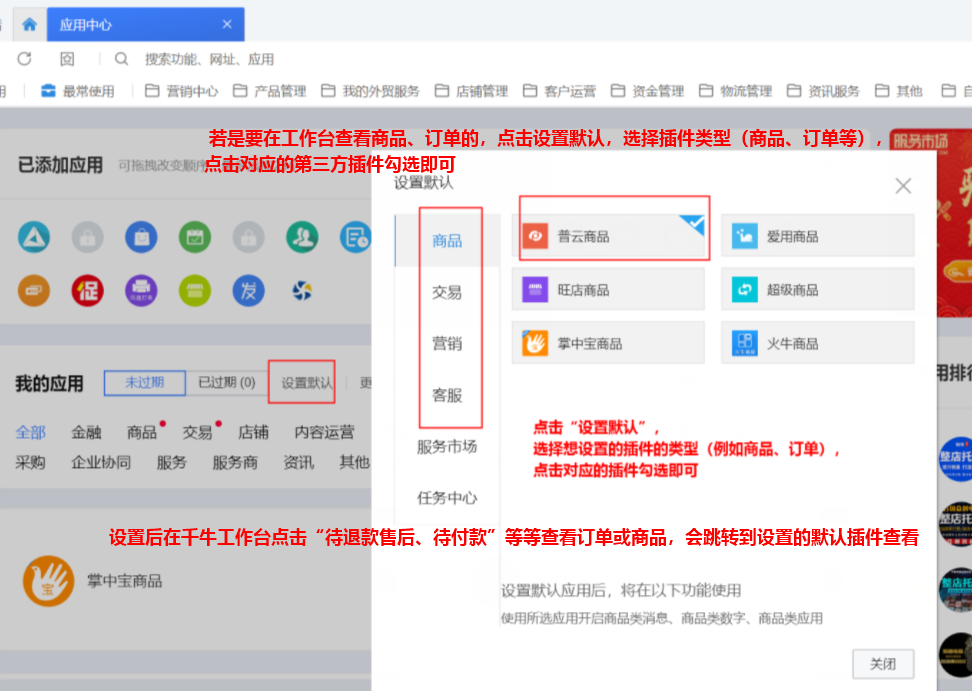972x691 pixels.
Task: Click the refresh icon in the toolbar
Action: click(24, 59)
